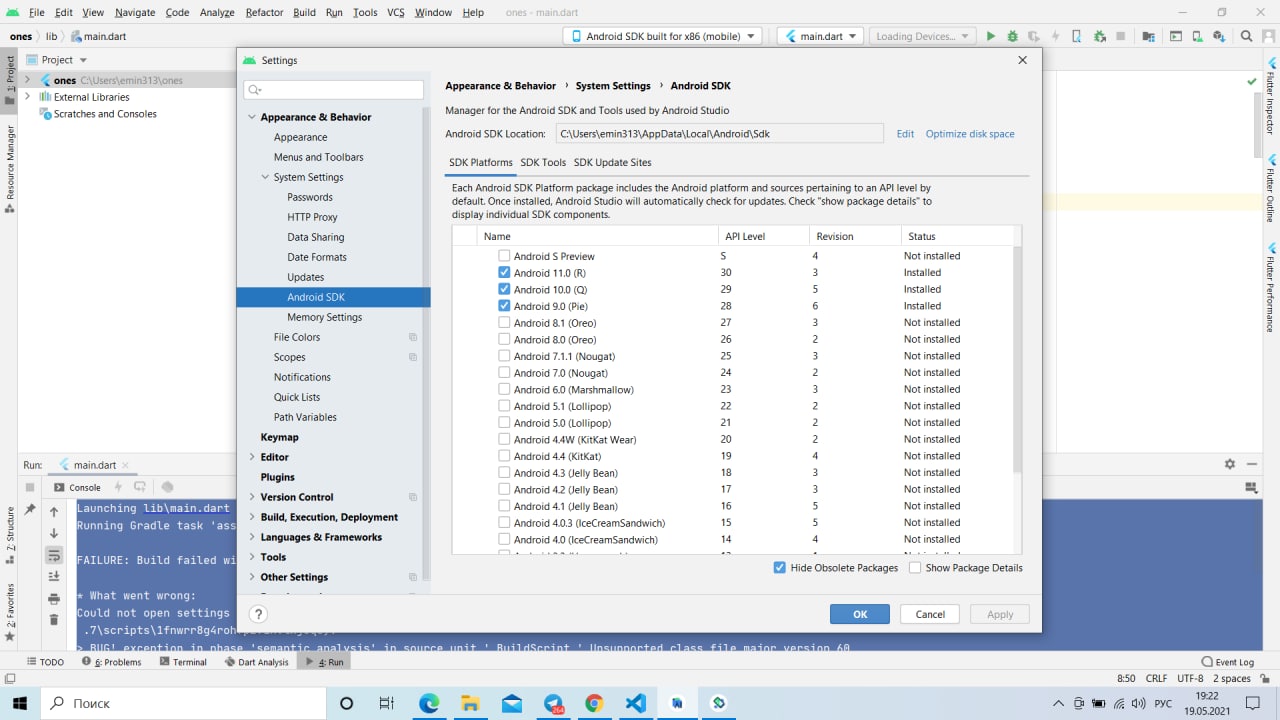Check Android S Preview platform
Image resolution: width=1280 pixels, height=720 pixels.
[504, 256]
